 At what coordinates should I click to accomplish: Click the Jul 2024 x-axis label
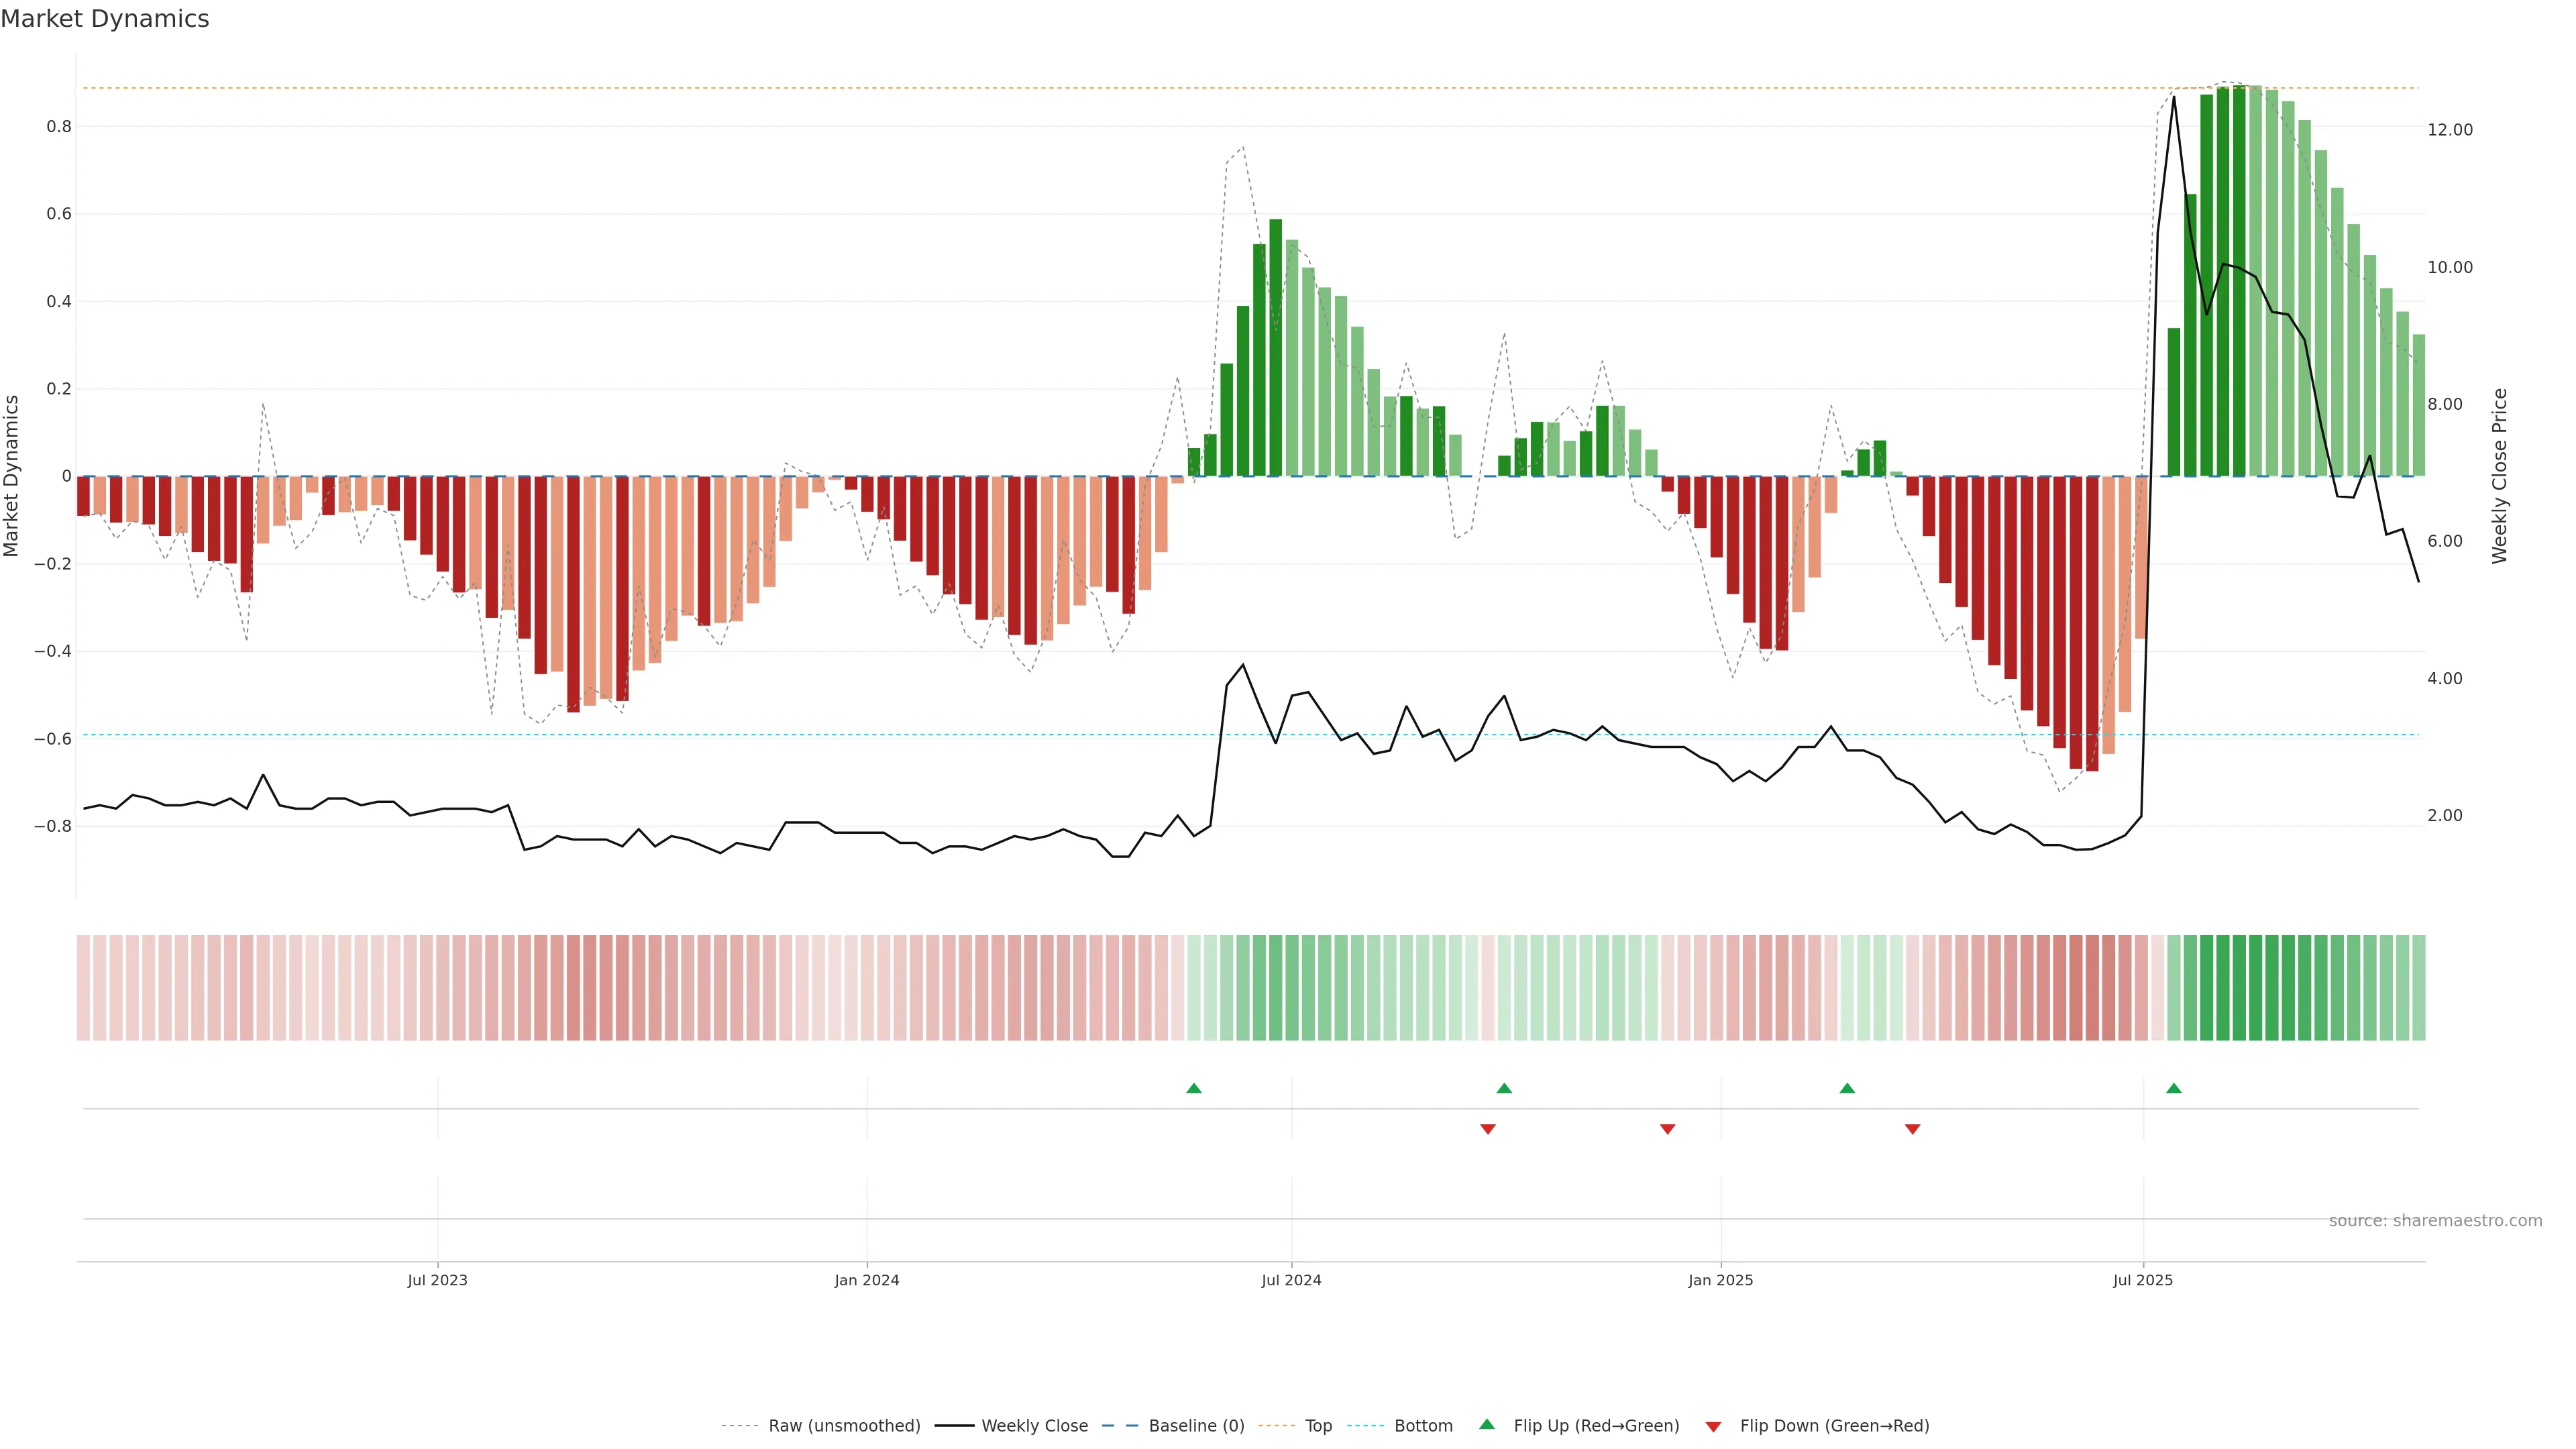click(1291, 1280)
